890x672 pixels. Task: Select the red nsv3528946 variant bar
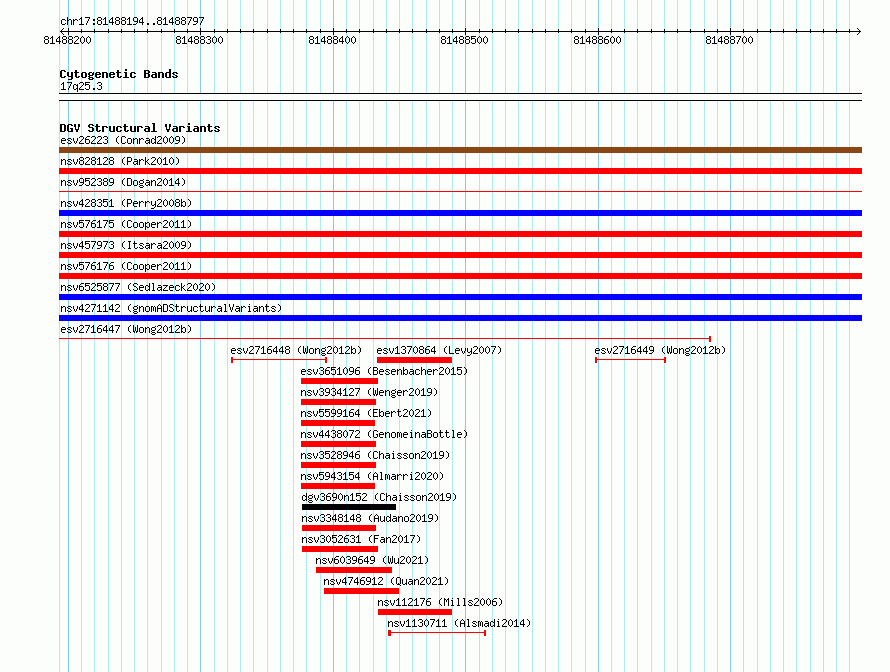338,465
